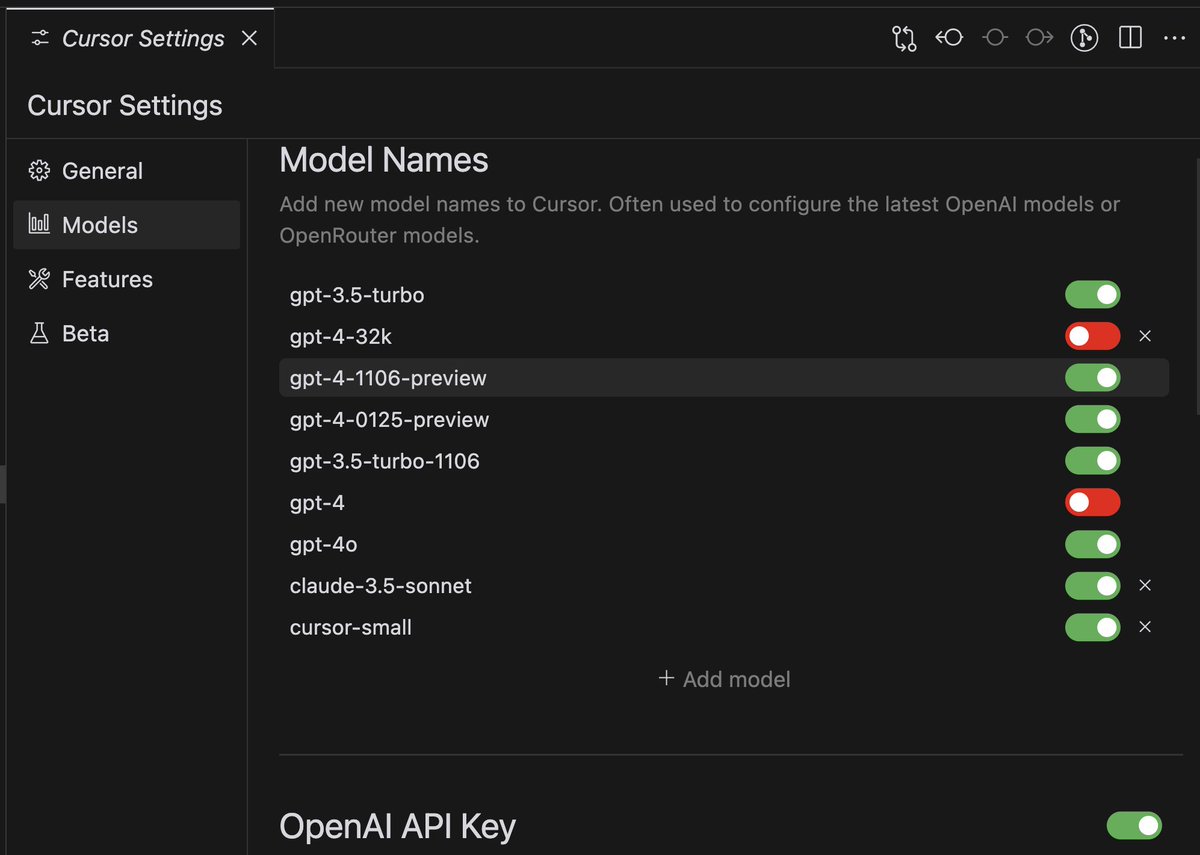Open the circled git branch icon
Viewport: 1200px width, 855px height.
pyautogui.click(x=1084, y=38)
